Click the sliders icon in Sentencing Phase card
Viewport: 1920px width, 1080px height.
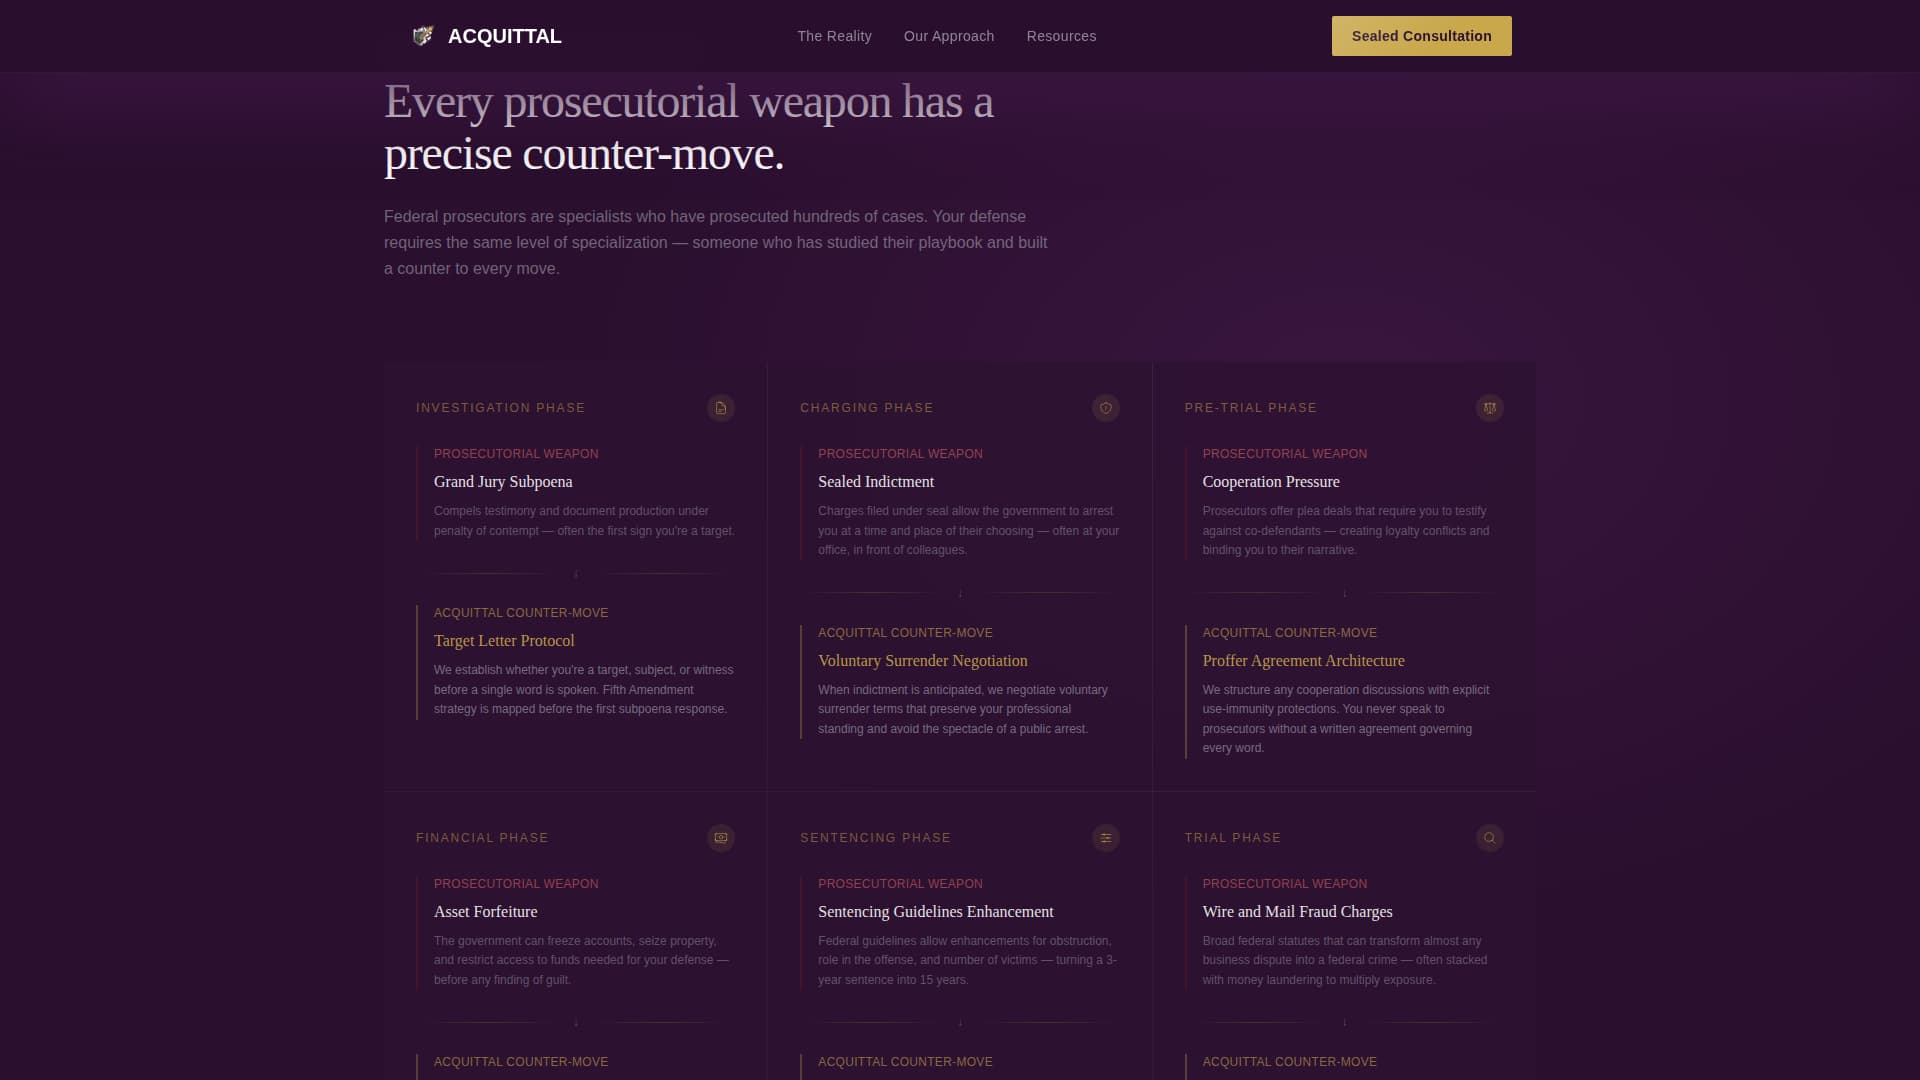coord(1105,838)
